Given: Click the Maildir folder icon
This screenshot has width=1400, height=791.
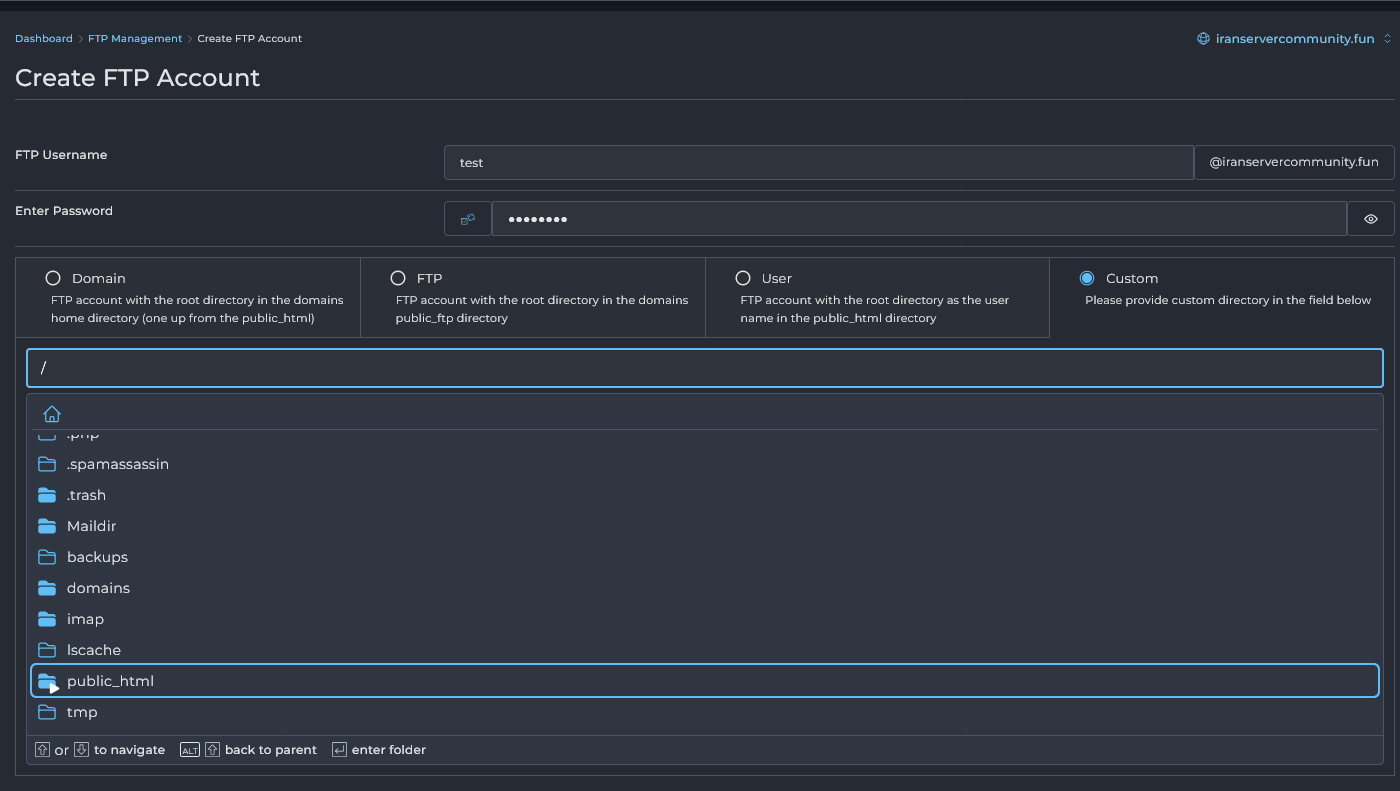Looking at the screenshot, I should [x=47, y=526].
